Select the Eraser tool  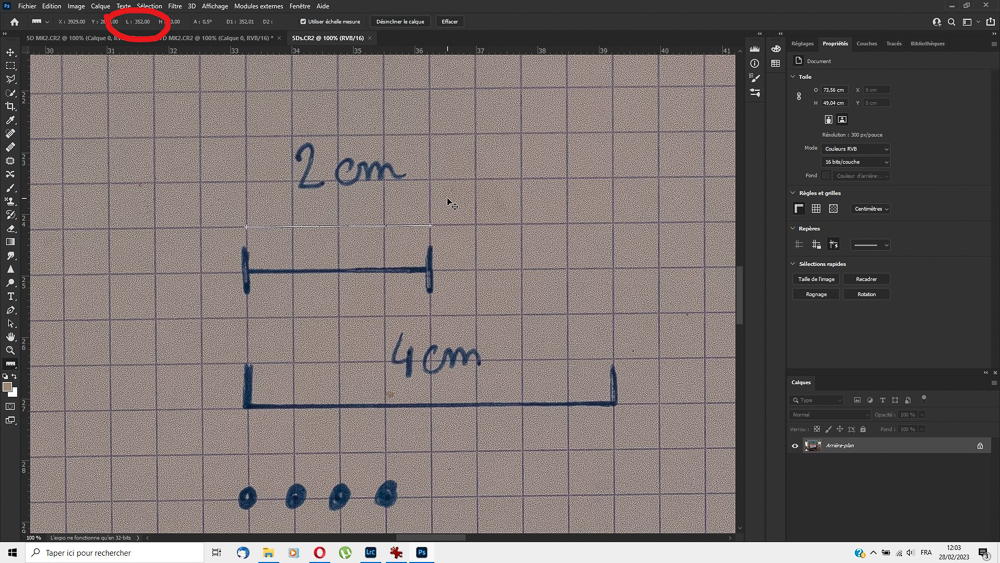[x=10, y=228]
